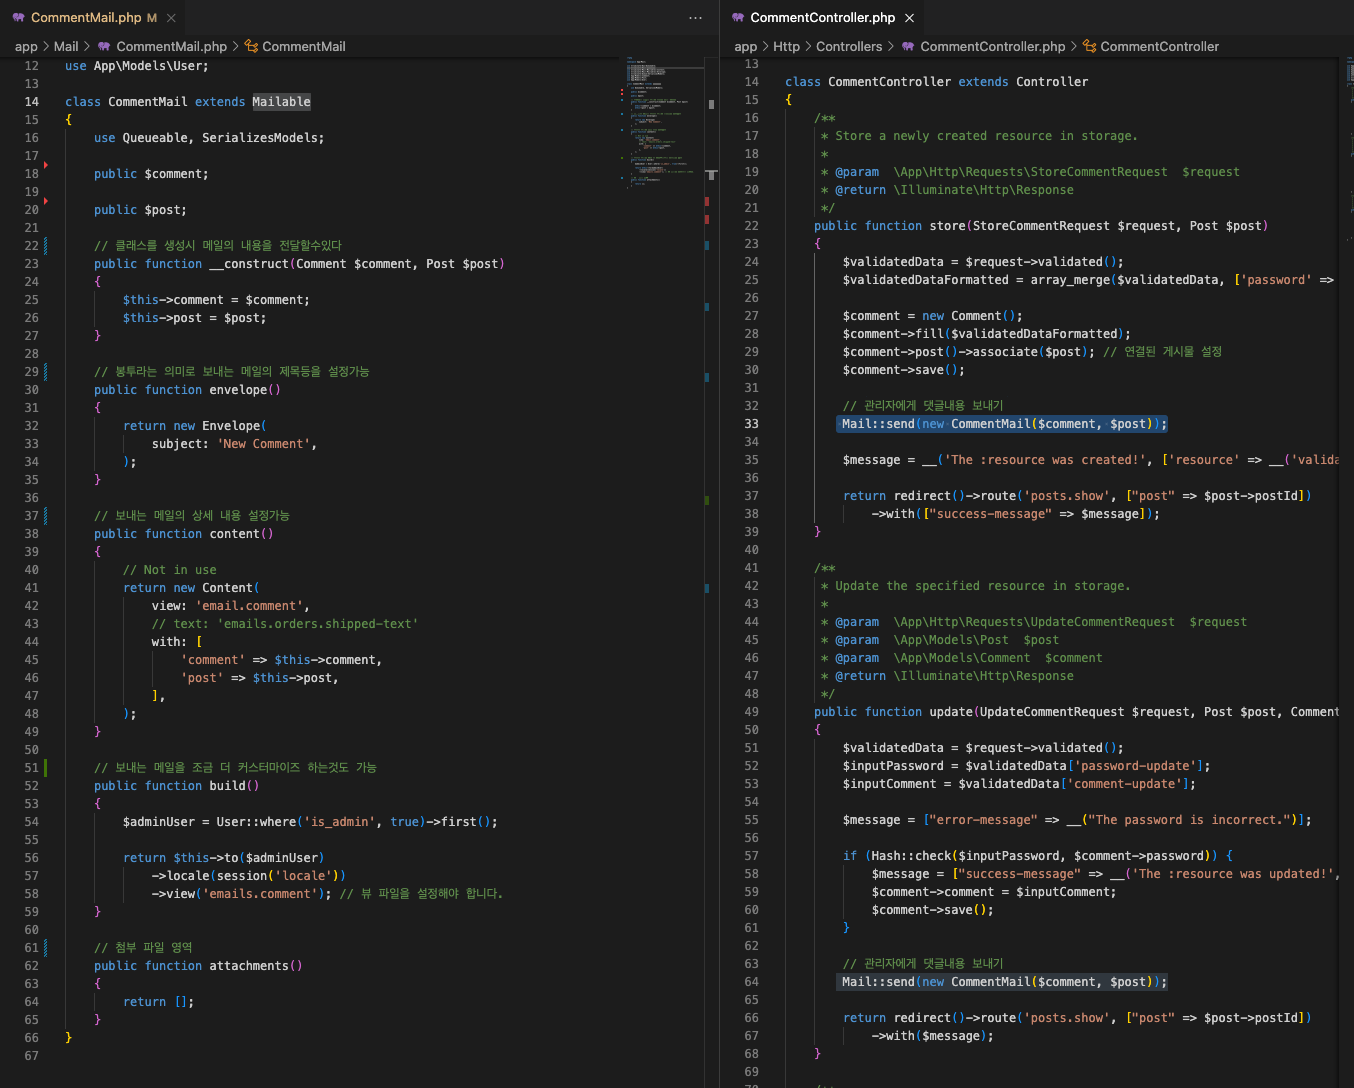Click the 'build()' function declaration

coord(177,786)
